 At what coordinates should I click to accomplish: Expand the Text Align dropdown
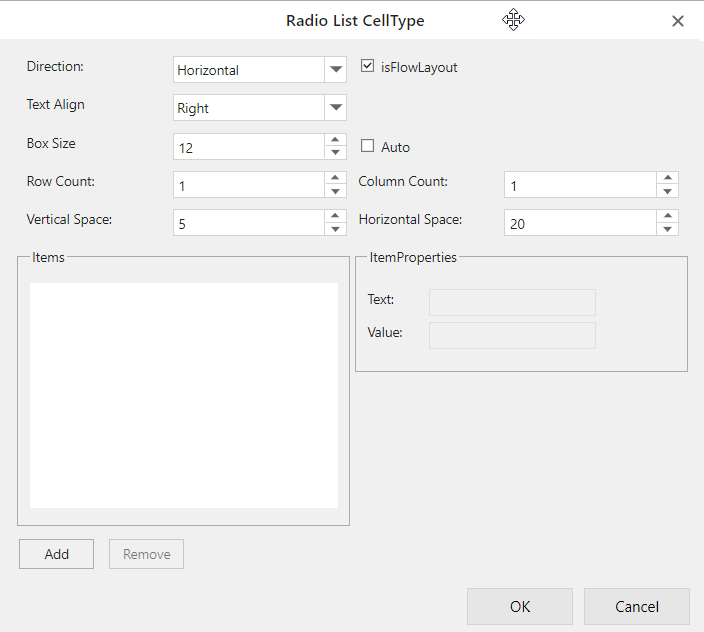(335, 108)
